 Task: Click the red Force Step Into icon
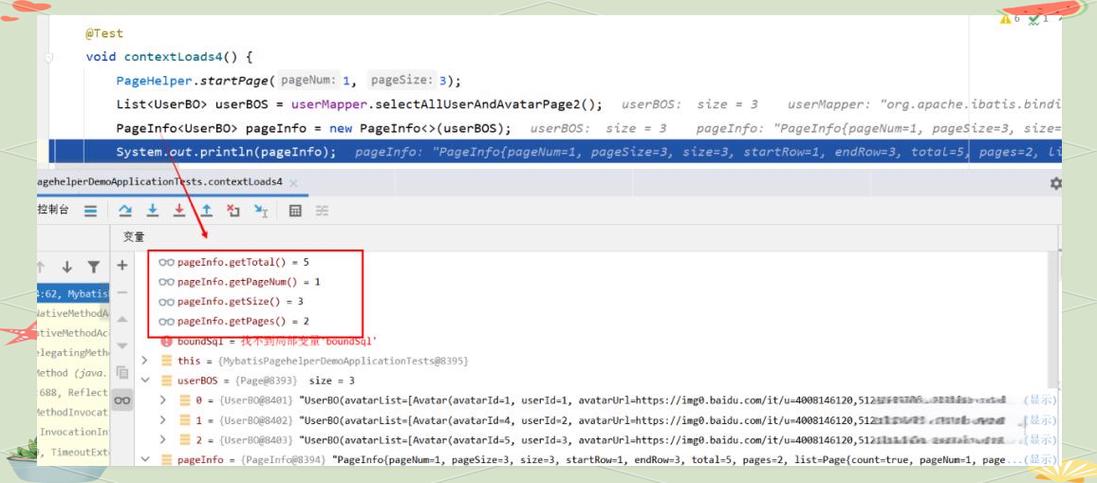click(179, 211)
